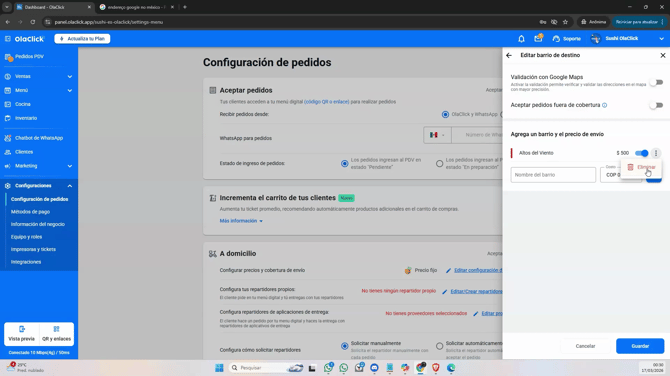Open Información del negocio

[38, 224]
